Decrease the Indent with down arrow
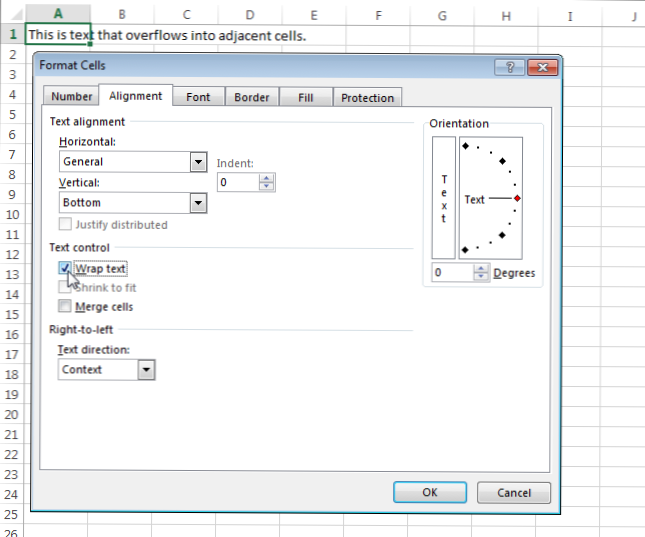 click(x=267, y=186)
